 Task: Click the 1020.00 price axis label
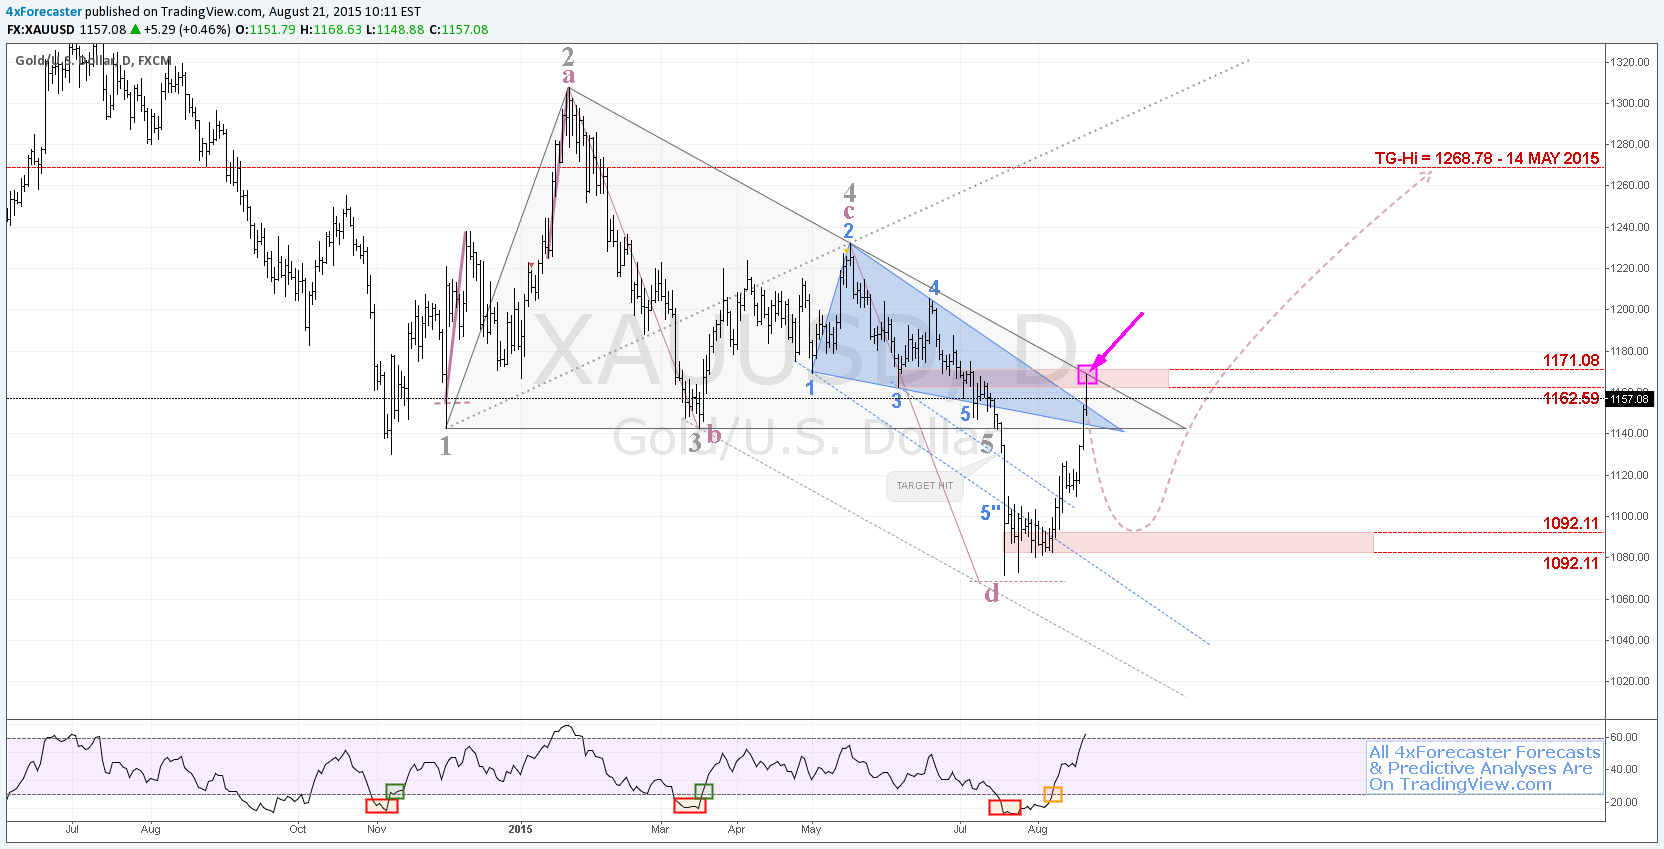pyautogui.click(x=1630, y=681)
